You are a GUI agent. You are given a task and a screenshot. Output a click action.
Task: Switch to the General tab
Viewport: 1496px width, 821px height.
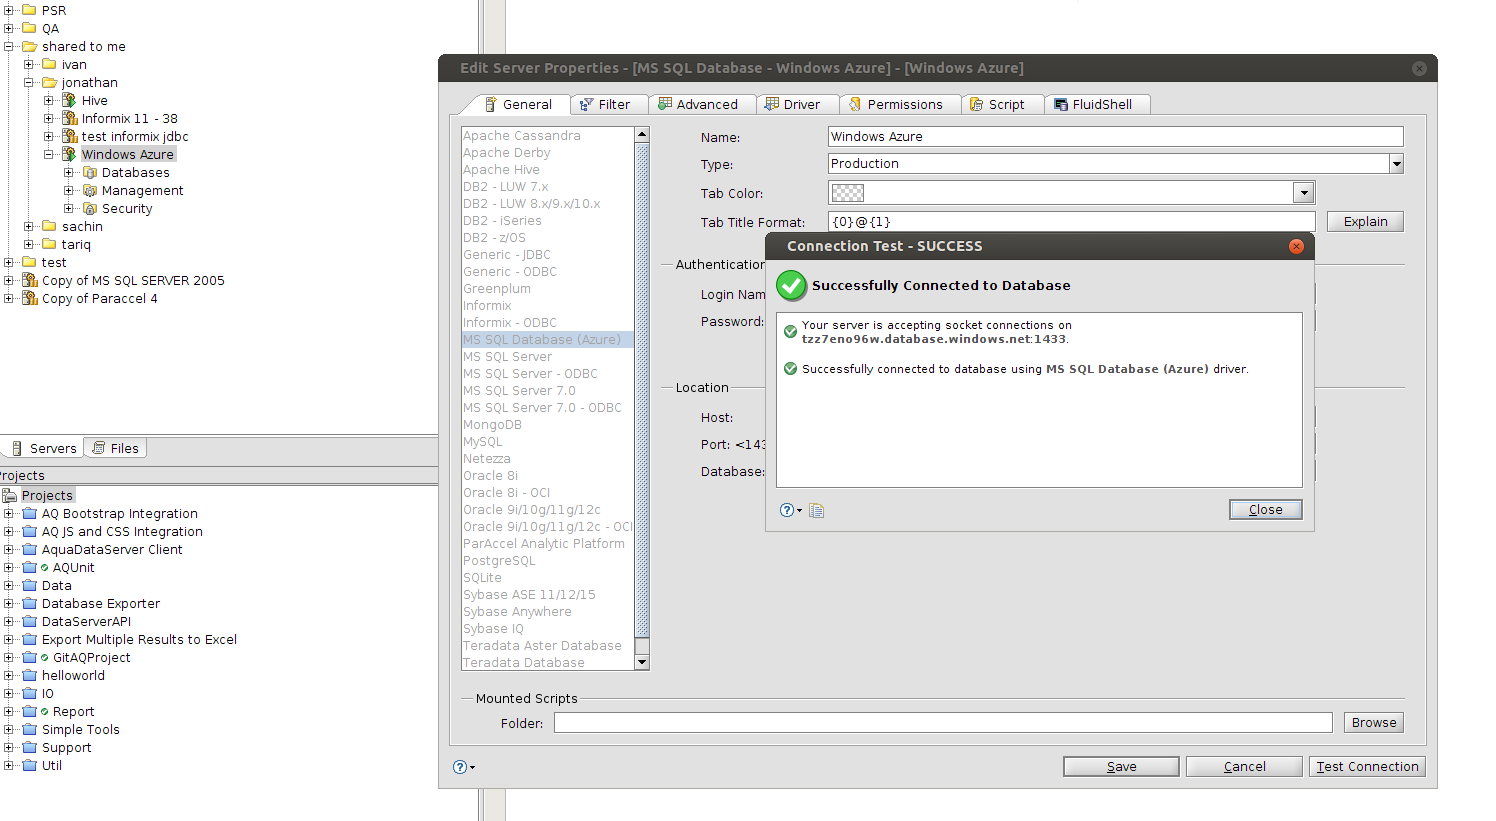[517, 104]
